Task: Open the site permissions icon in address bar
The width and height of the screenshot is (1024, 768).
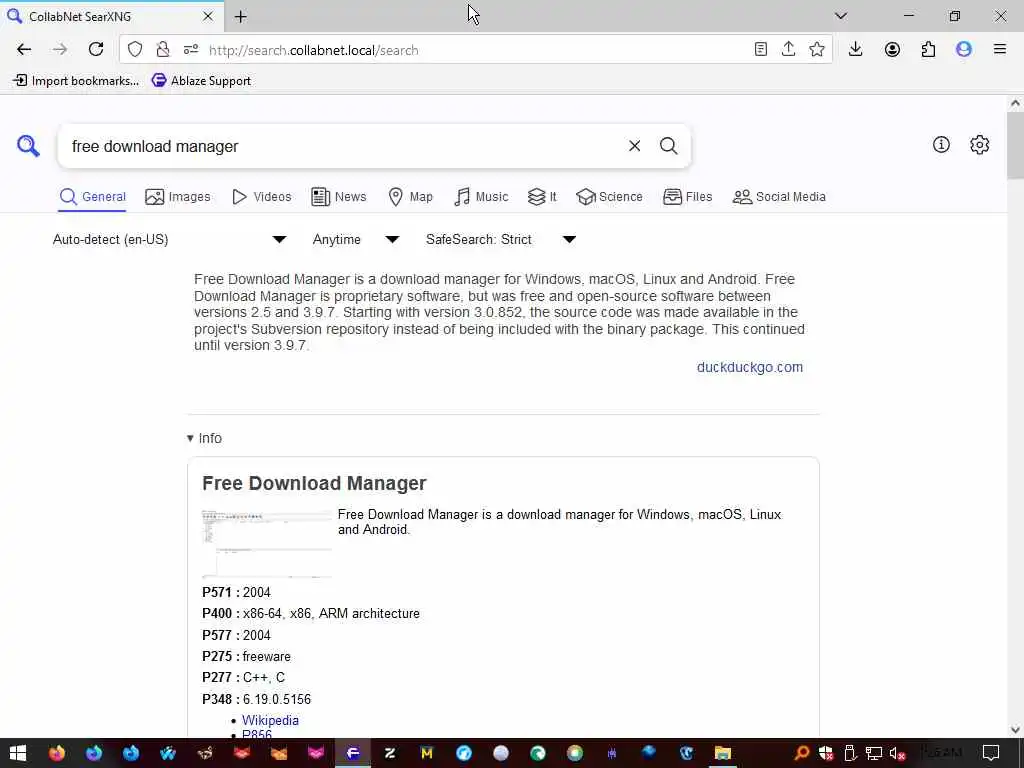Action: pyautogui.click(x=191, y=50)
